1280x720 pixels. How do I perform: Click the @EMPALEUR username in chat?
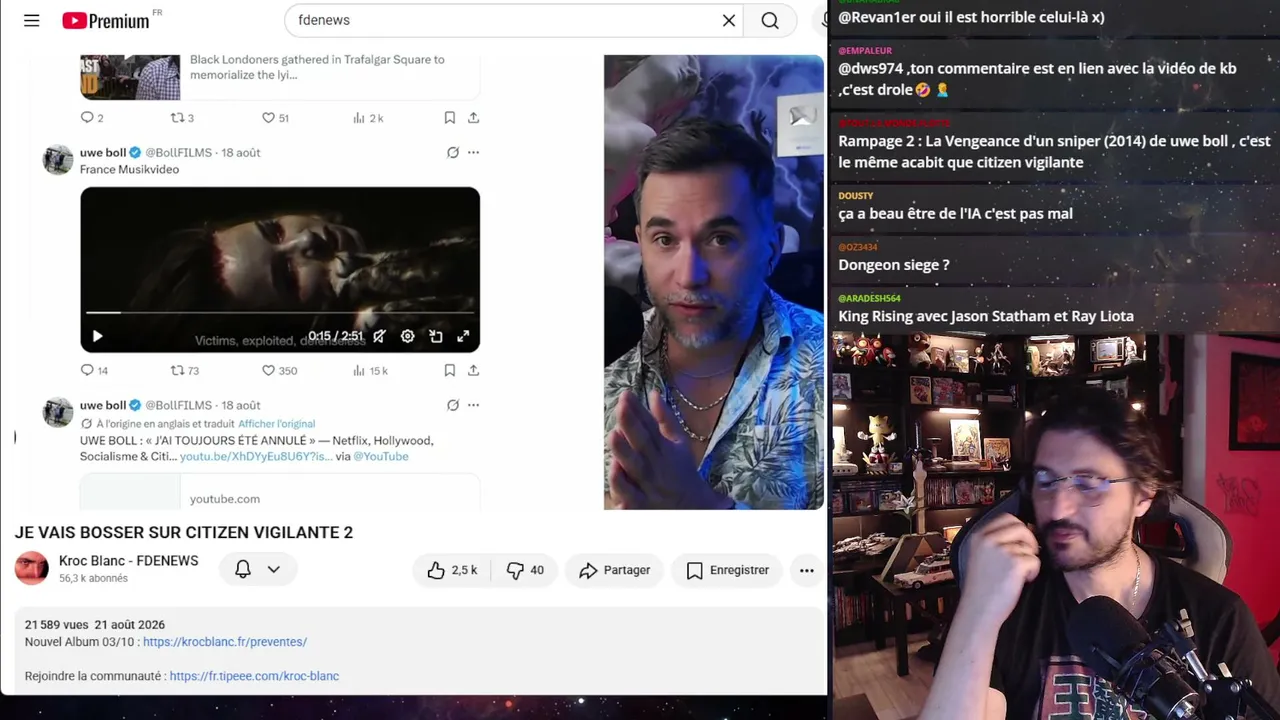pyautogui.click(x=865, y=50)
